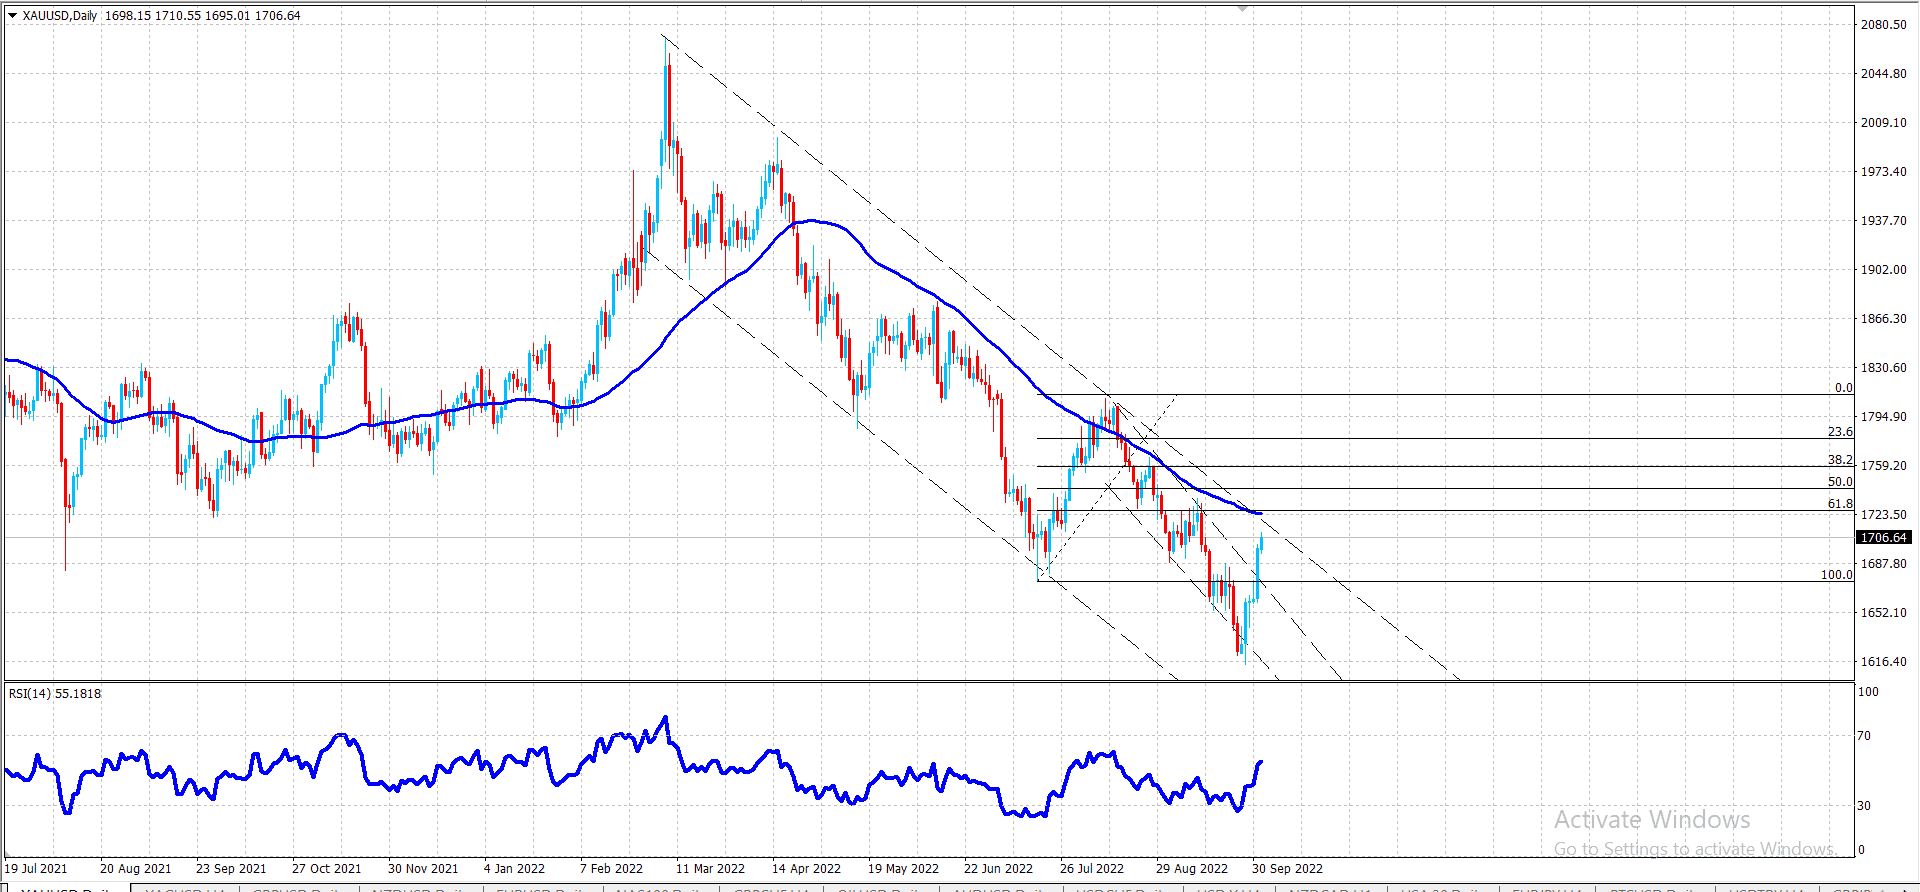Viewport: 1920px width, 892px height.
Task: Click the 26 Jul 2022 date label
Action: click(x=1092, y=869)
